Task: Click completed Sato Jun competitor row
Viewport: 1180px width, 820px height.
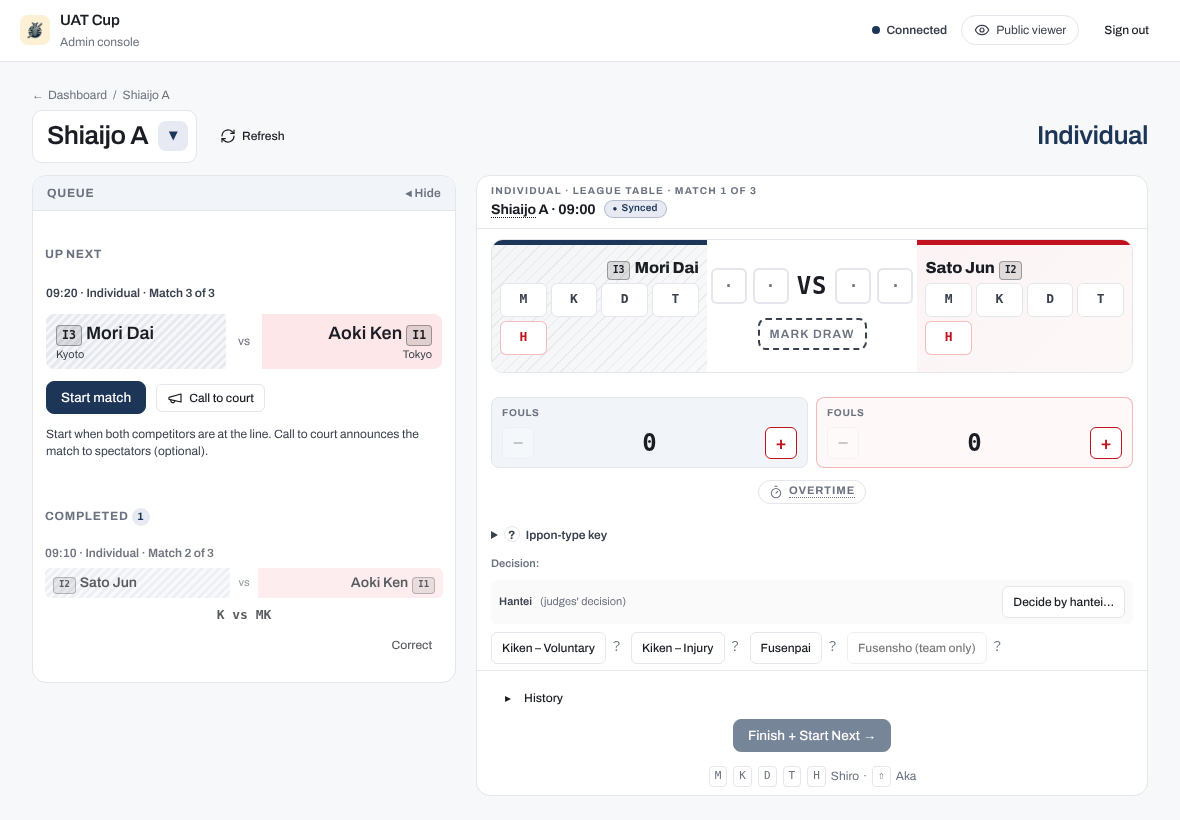Action: (x=138, y=583)
